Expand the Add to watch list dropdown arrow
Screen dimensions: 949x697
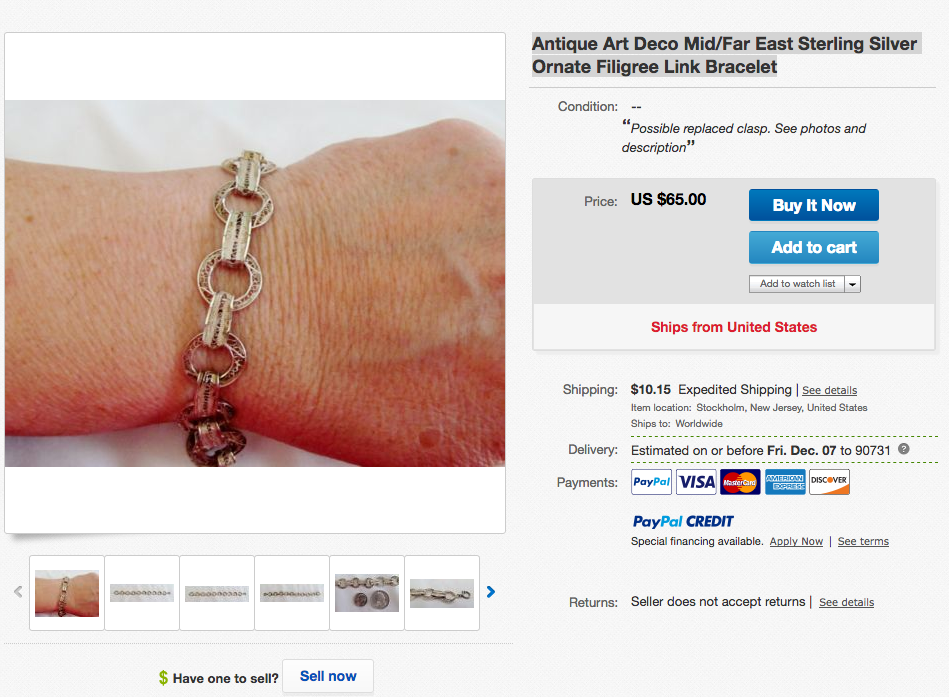[x=852, y=284]
